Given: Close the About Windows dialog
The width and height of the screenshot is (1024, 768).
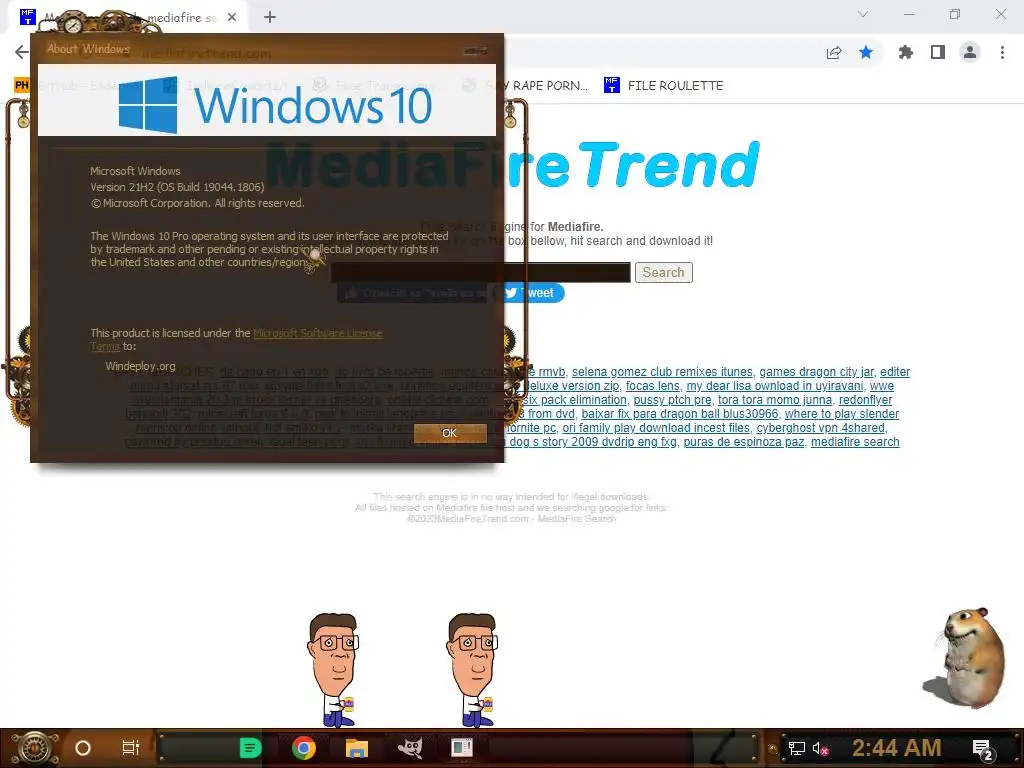Looking at the screenshot, I should point(475,51).
